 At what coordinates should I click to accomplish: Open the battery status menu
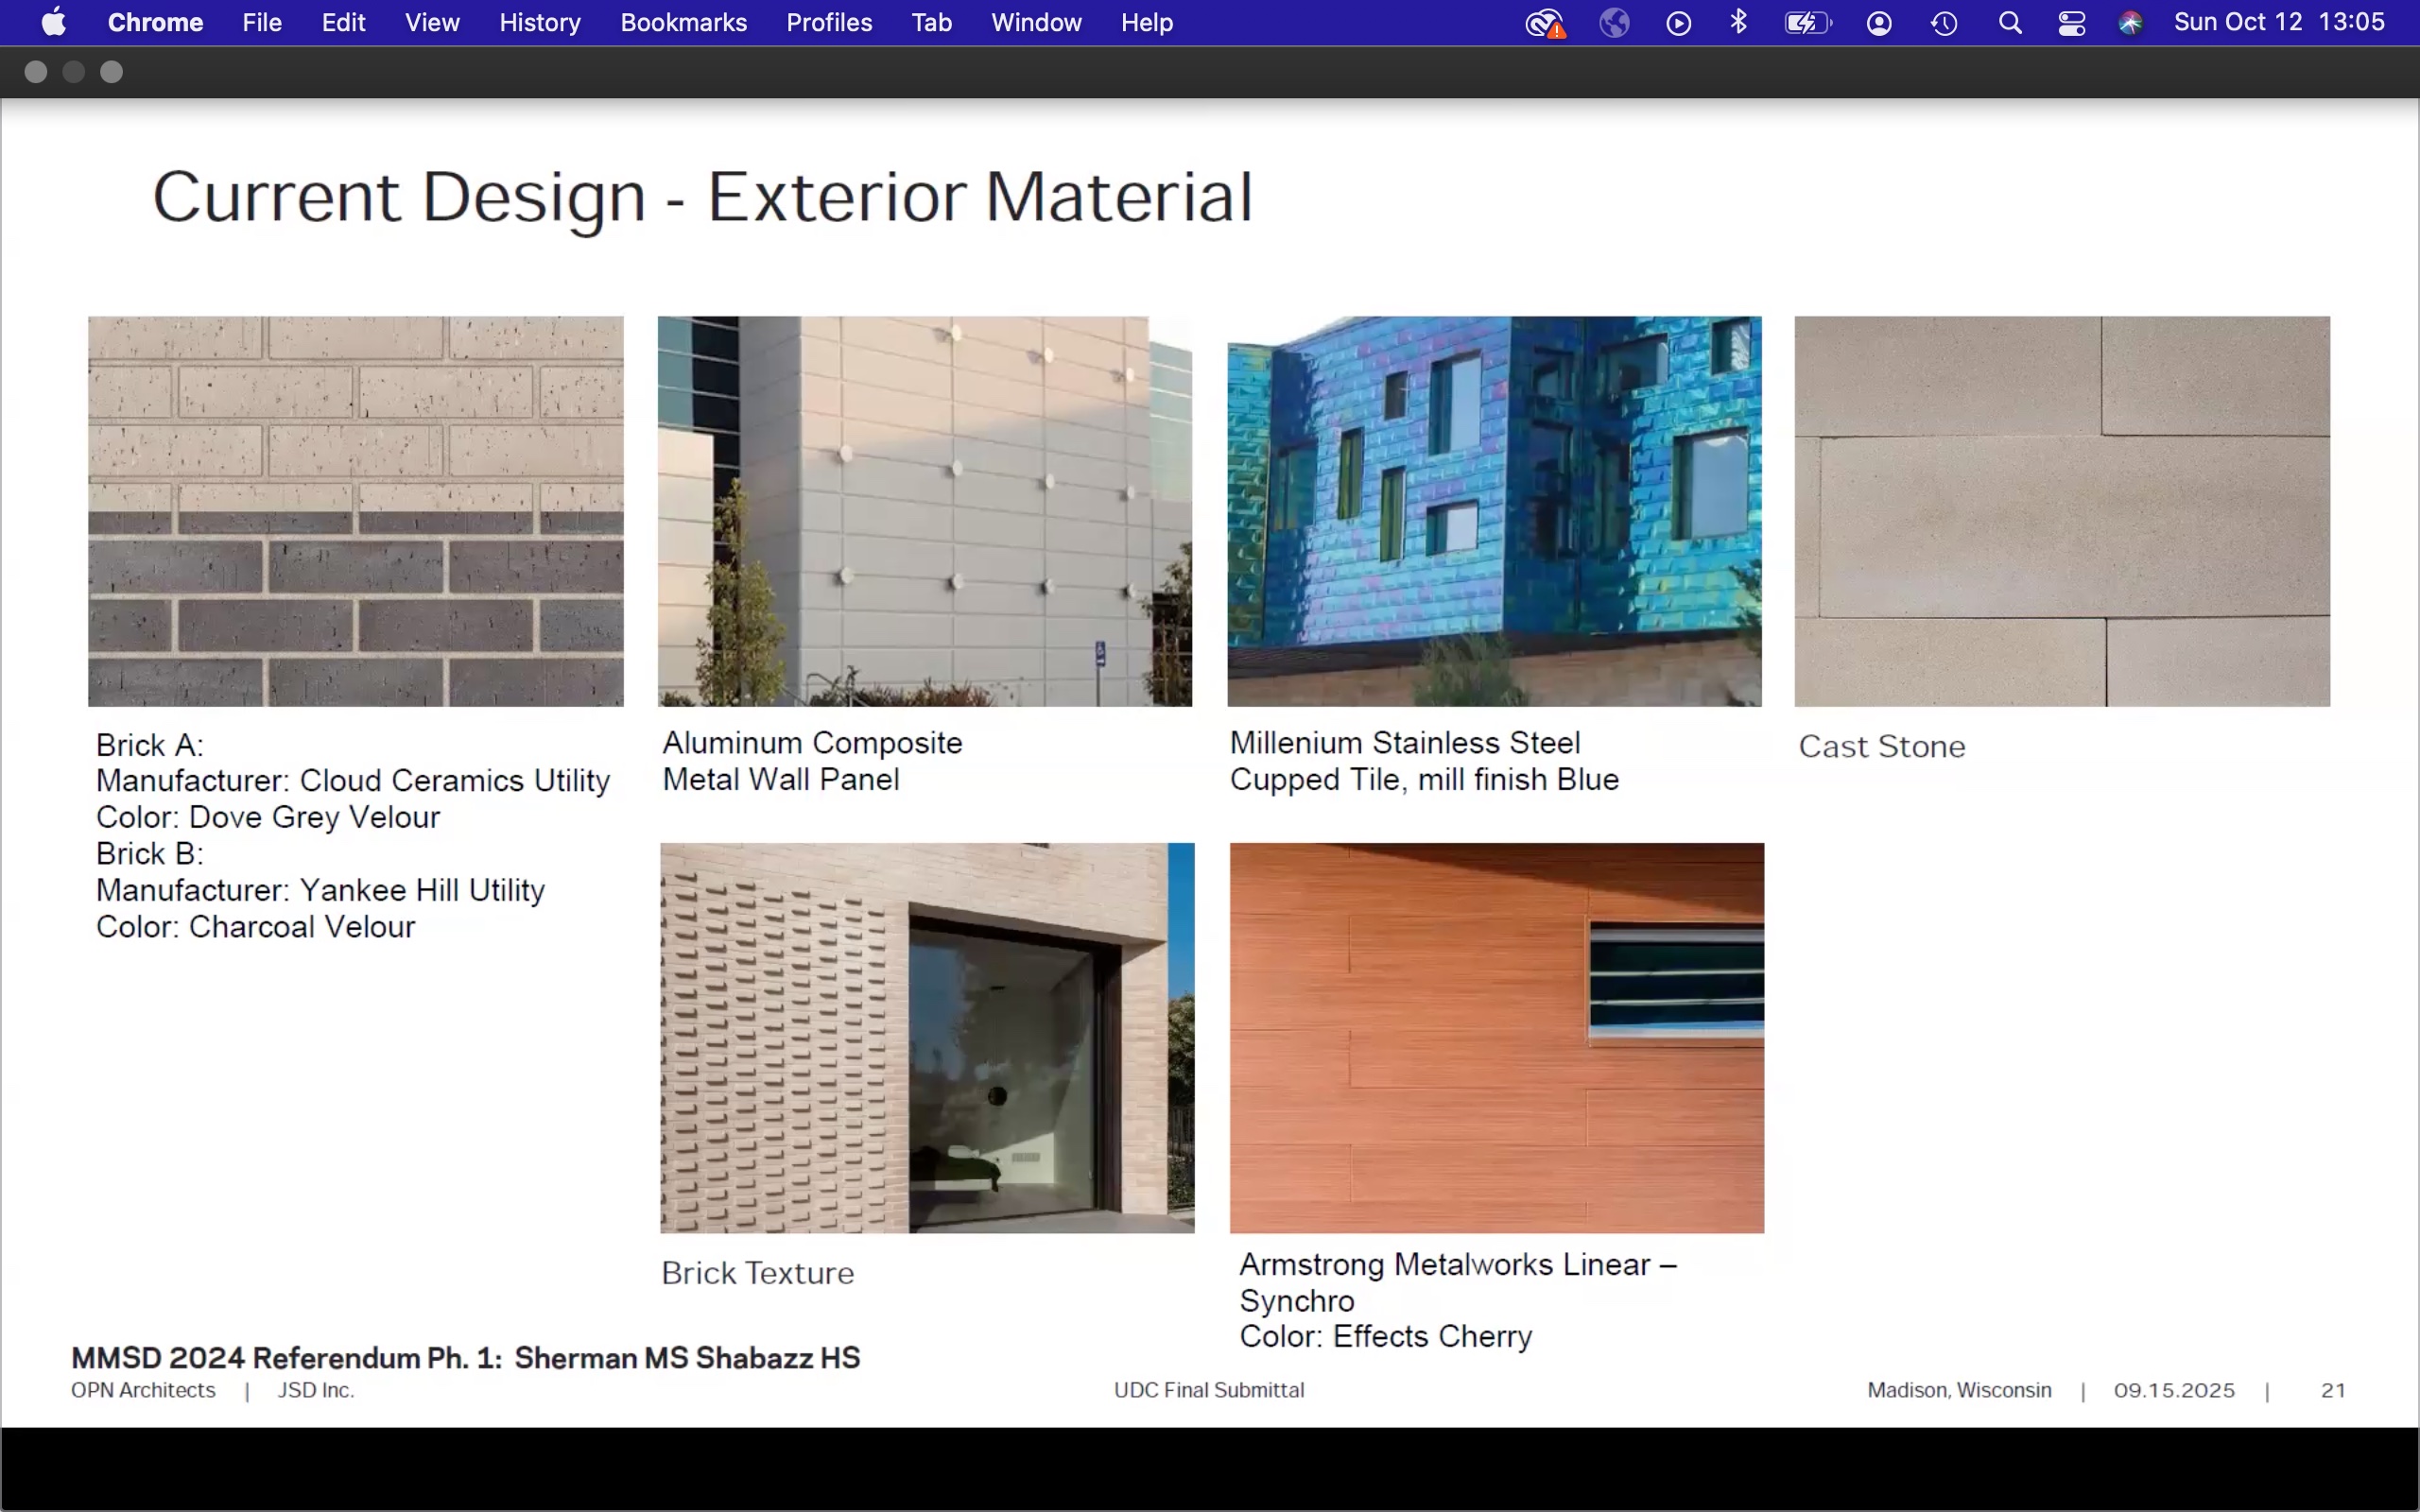pyautogui.click(x=1807, y=23)
